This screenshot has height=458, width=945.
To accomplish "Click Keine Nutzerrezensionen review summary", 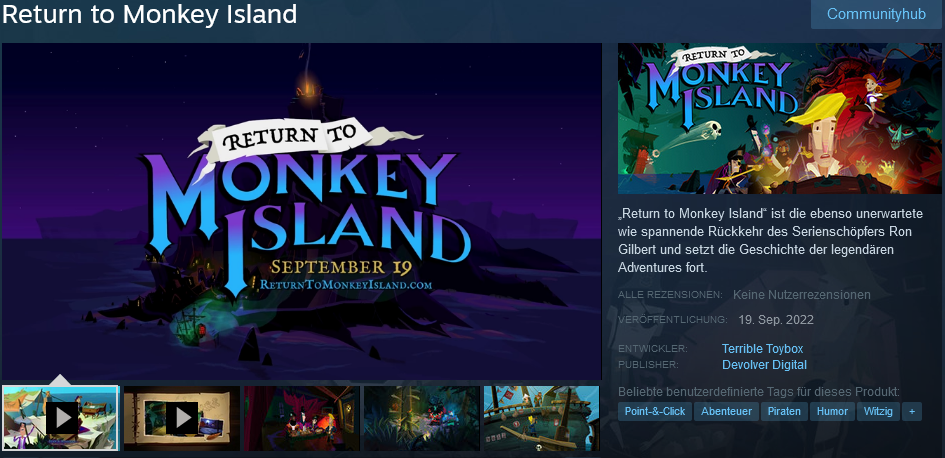I will pos(802,295).
